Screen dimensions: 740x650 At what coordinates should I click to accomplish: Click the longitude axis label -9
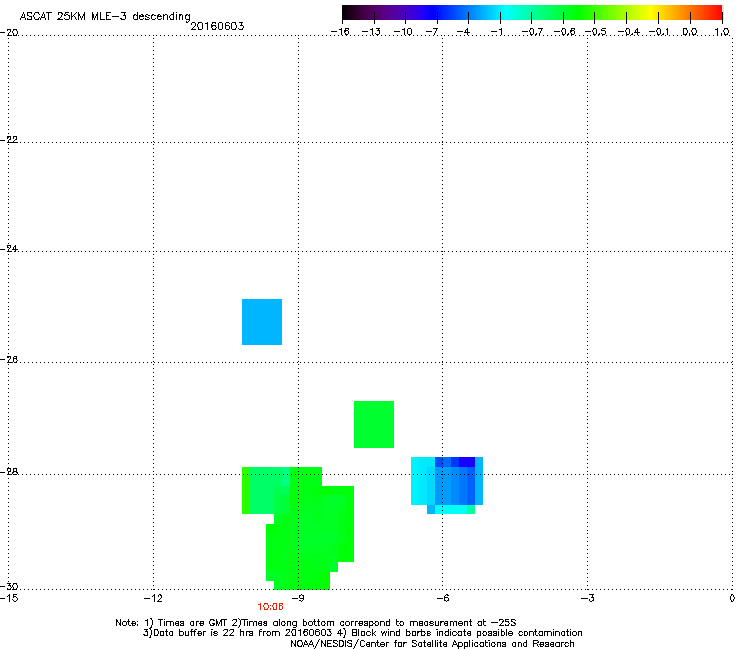tap(297, 598)
